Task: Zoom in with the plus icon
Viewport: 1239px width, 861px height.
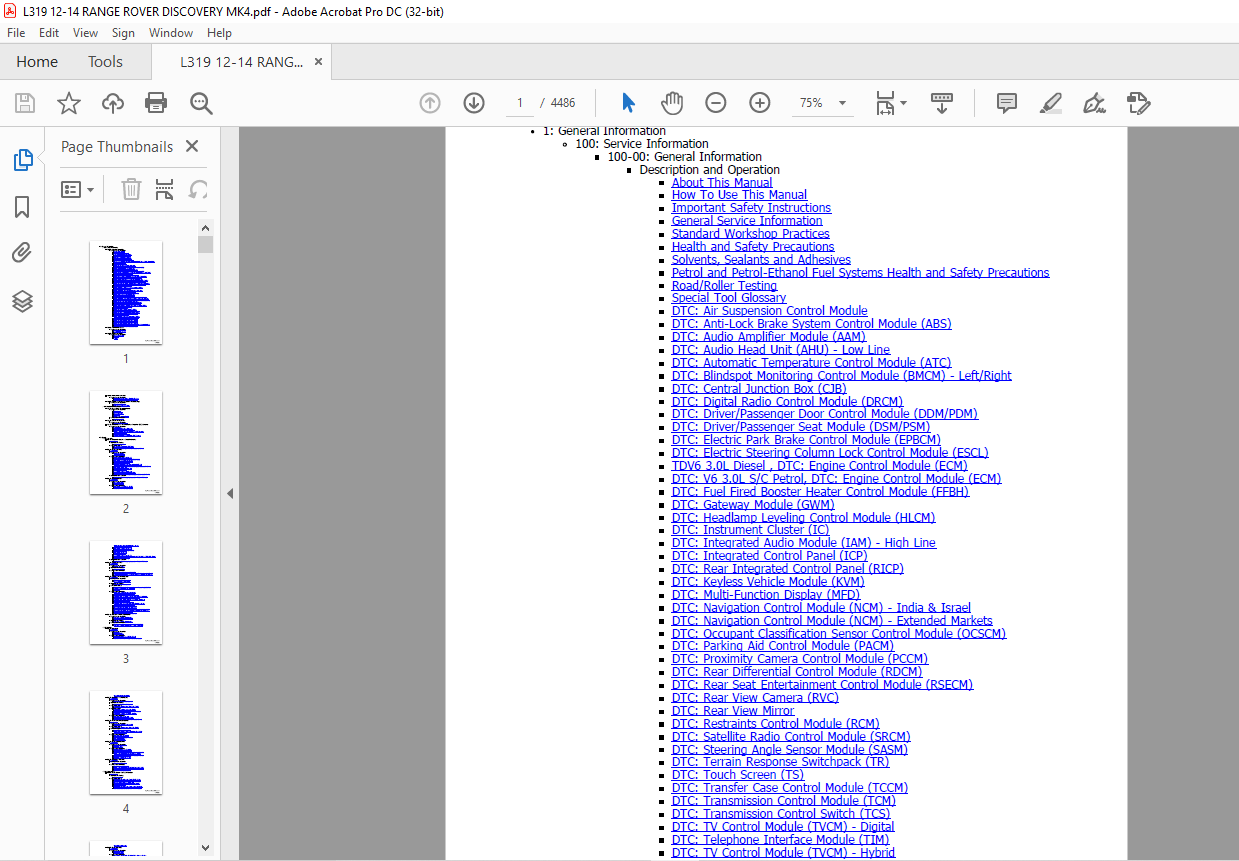Action: point(760,103)
